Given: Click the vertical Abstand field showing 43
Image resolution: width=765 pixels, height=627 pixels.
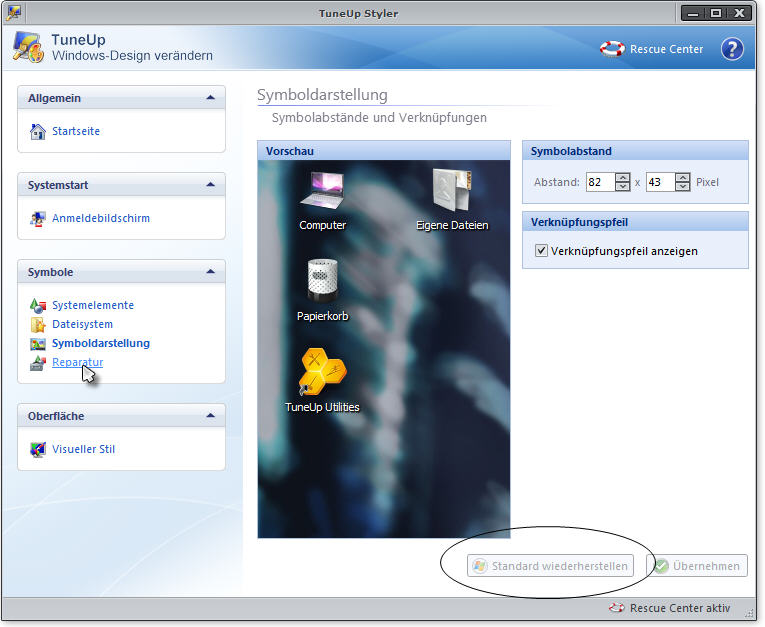Looking at the screenshot, I should [x=661, y=182].
